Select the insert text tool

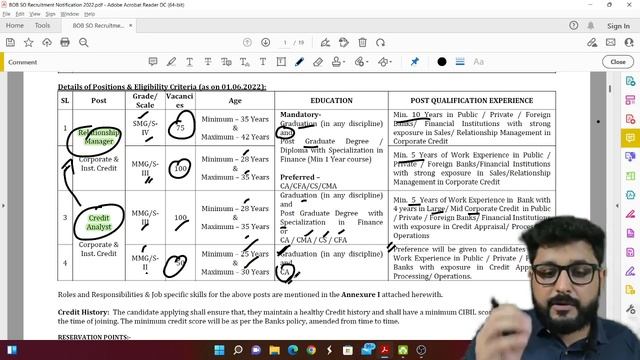(244, 62)
